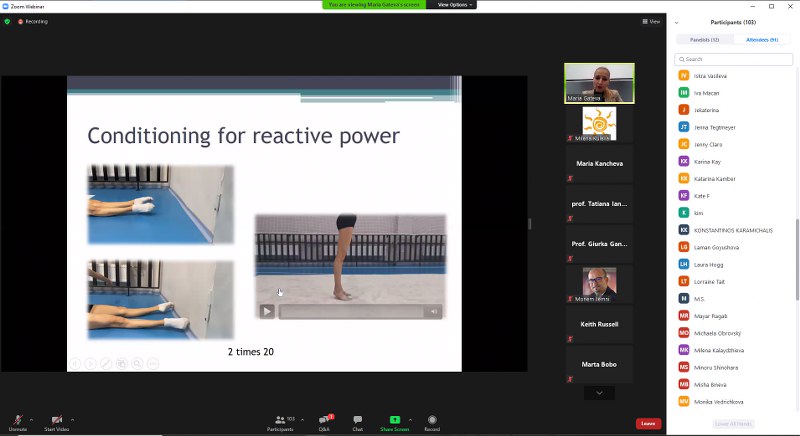Click the slideshow see-all-slides icon
This screenshot has height=436, width=800.
122,364
